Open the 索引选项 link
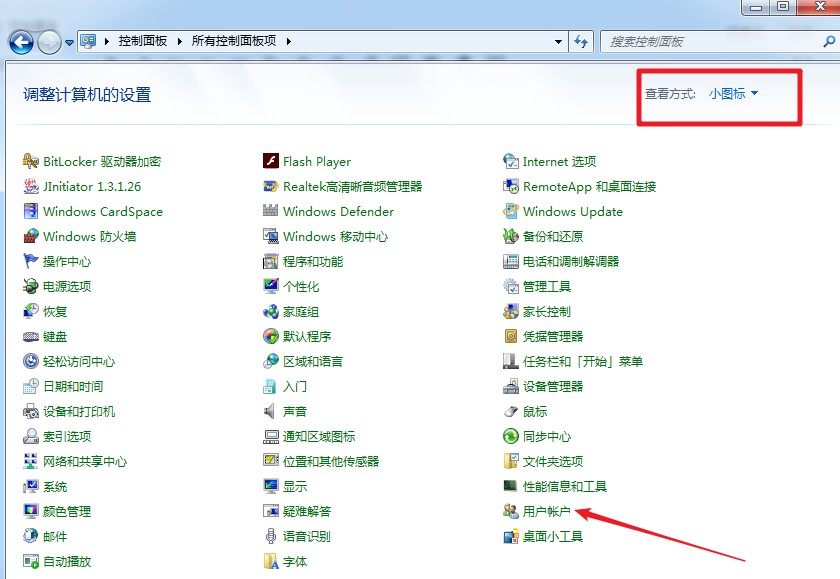Screen dimensions: 840x579 pyautogui.click(x=67, y=436)
